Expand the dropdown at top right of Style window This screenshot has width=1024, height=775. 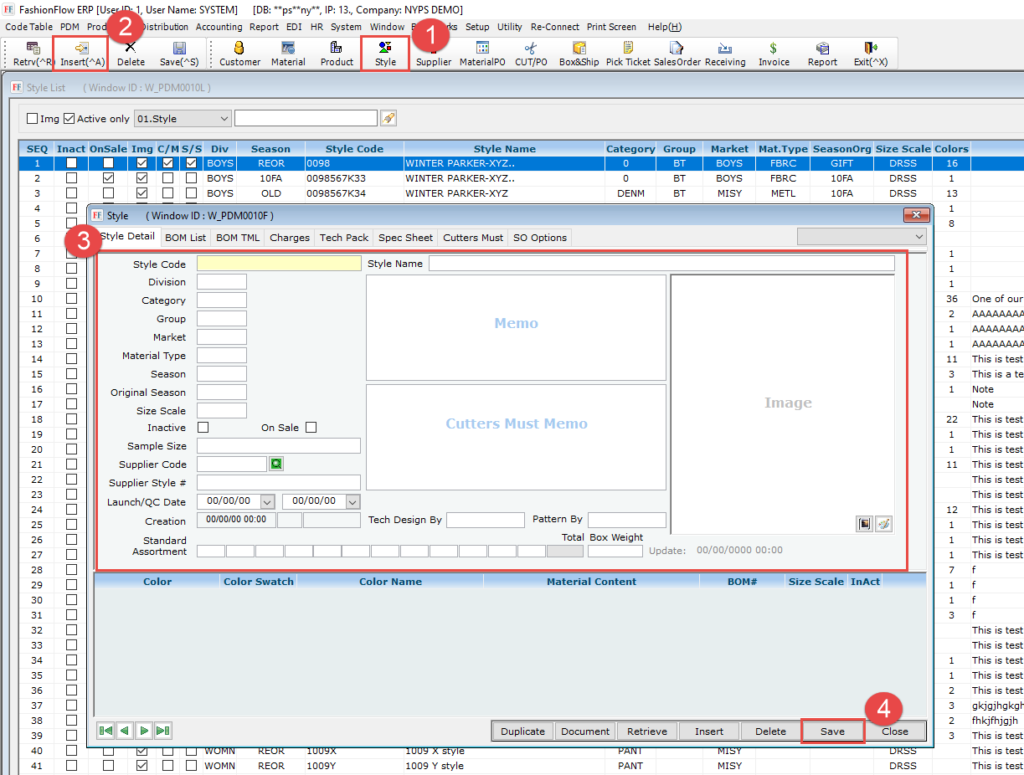[x=919, y=236]
